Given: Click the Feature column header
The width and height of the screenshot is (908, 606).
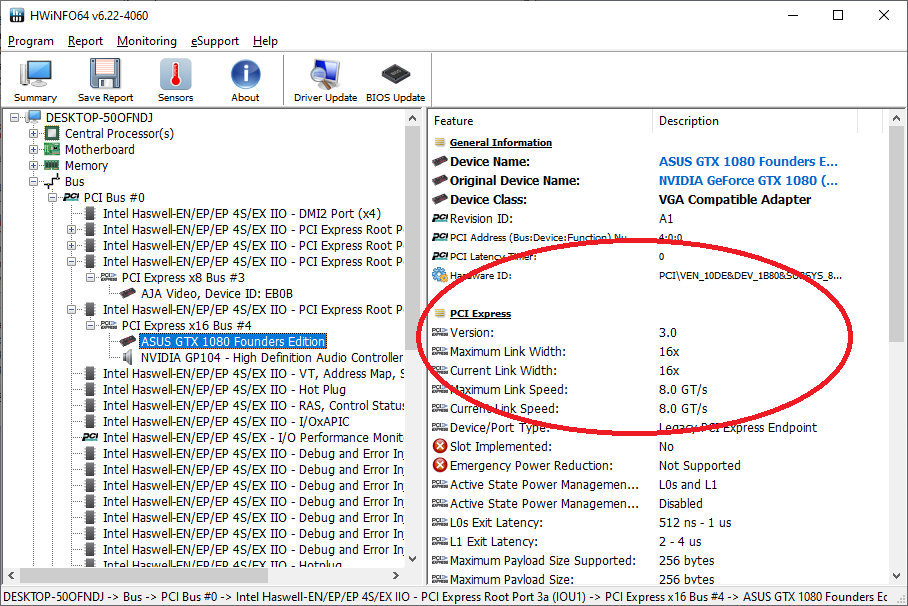Looking at the screenshot, I should pyautogui.click(x=540, y=121).
